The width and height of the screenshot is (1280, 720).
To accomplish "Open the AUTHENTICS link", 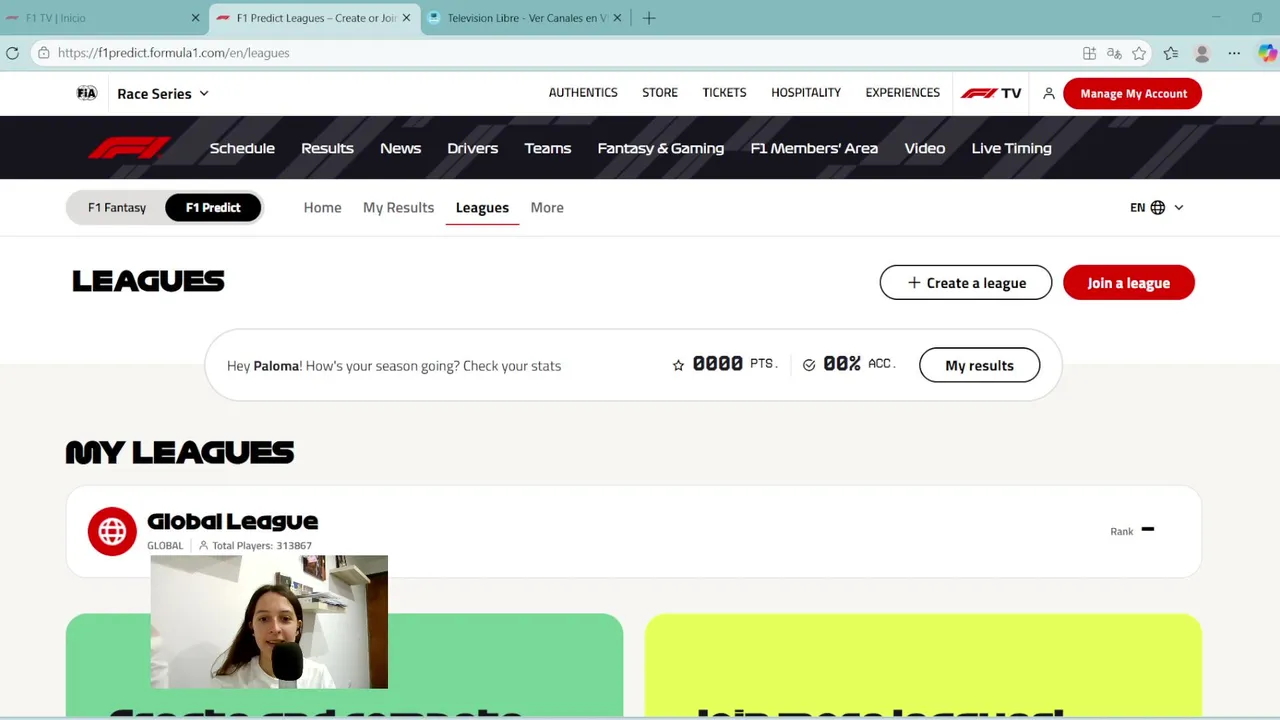I will tap(583, 93).
